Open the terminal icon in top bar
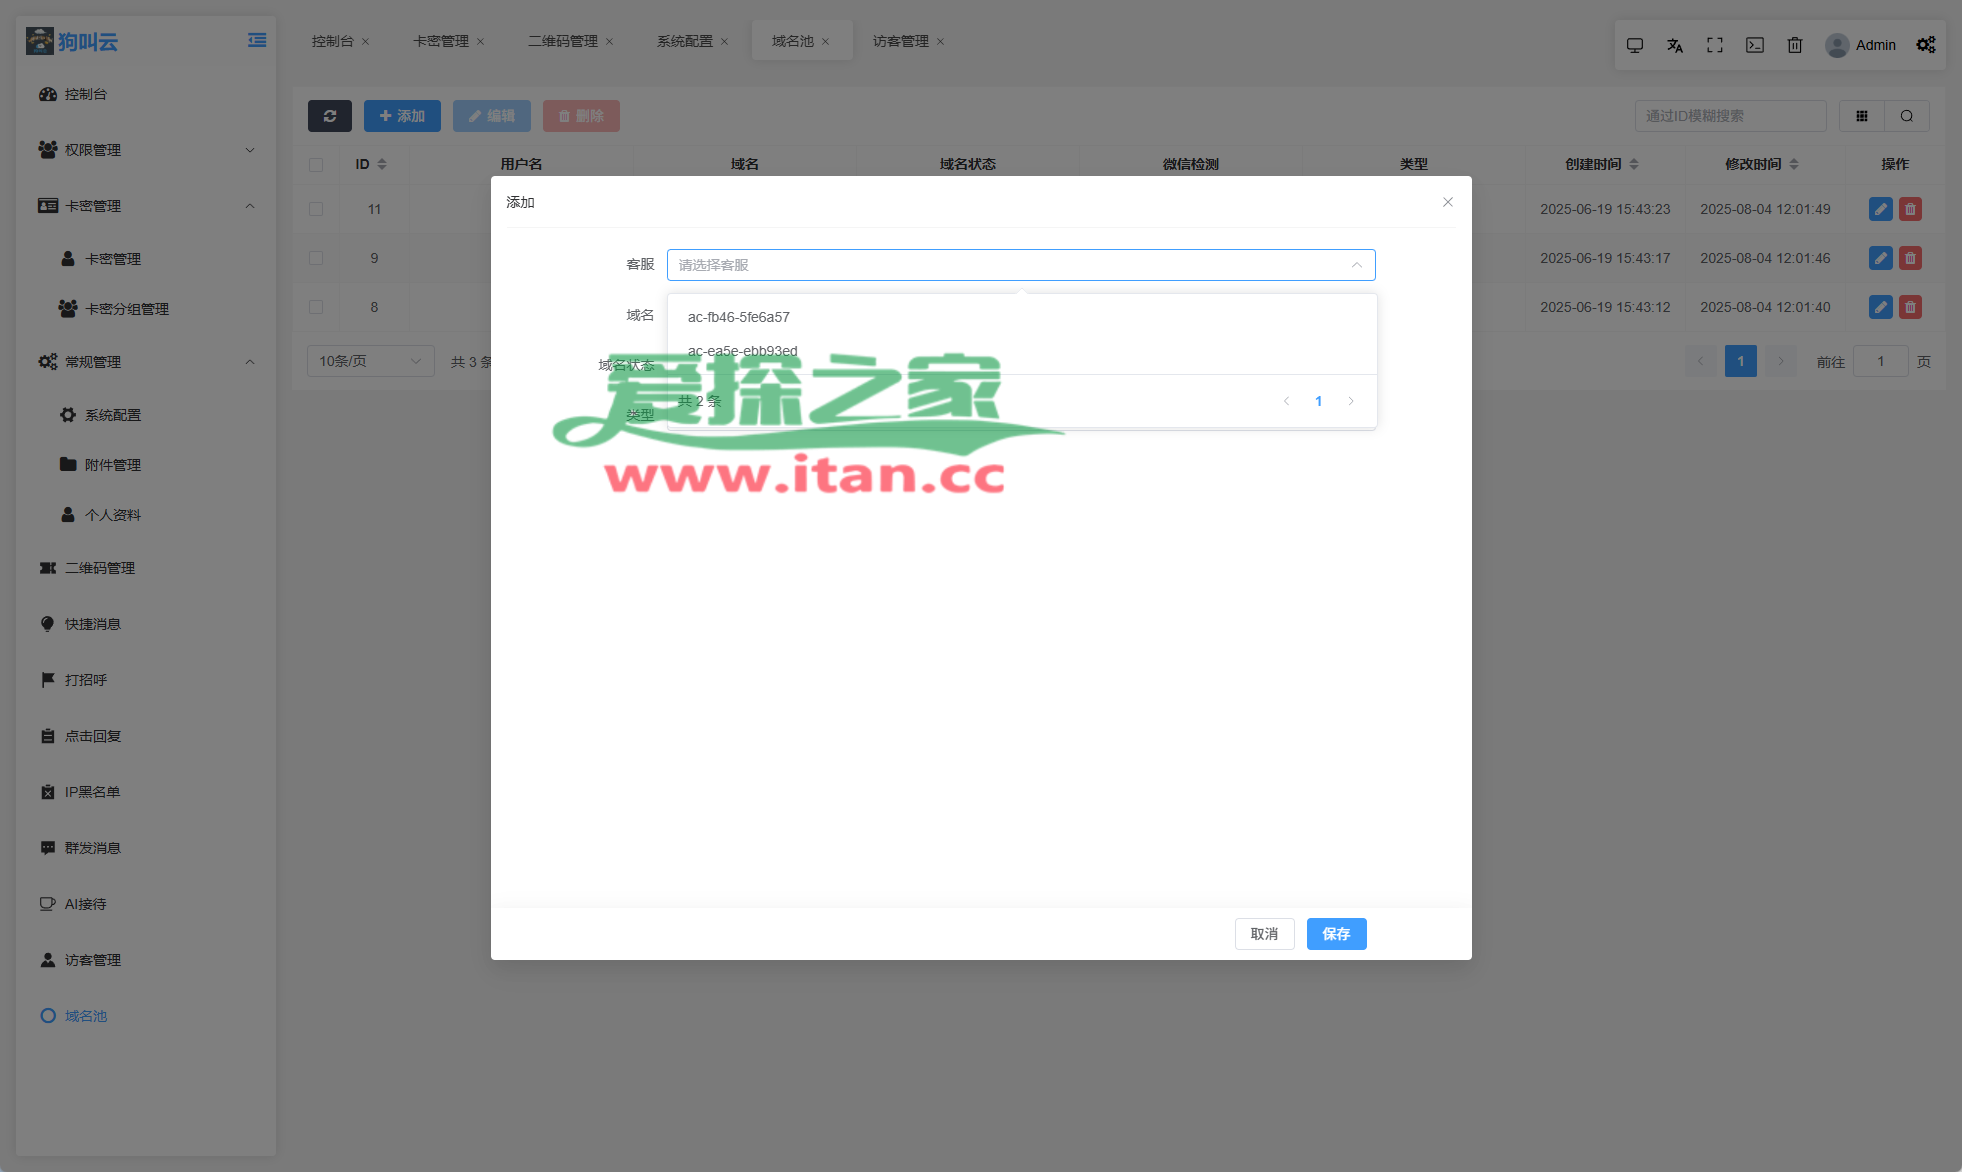The width and height of the screenshot is (1962, 1172). pyautogui.click(x=1755, y=45)
